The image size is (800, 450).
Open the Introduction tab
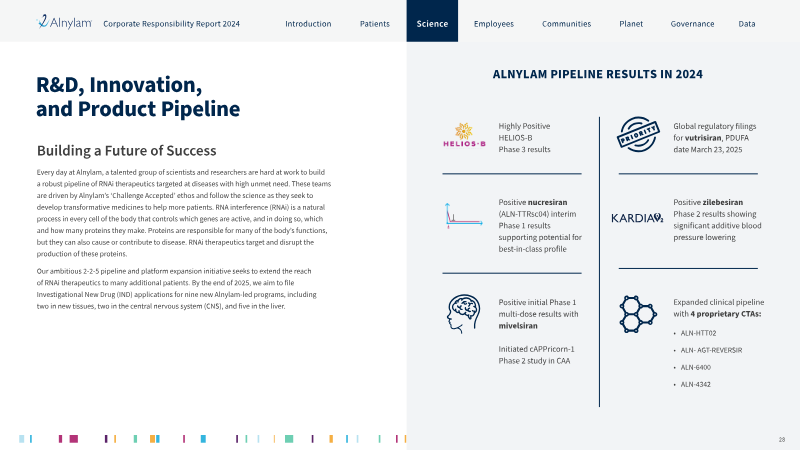308,23
